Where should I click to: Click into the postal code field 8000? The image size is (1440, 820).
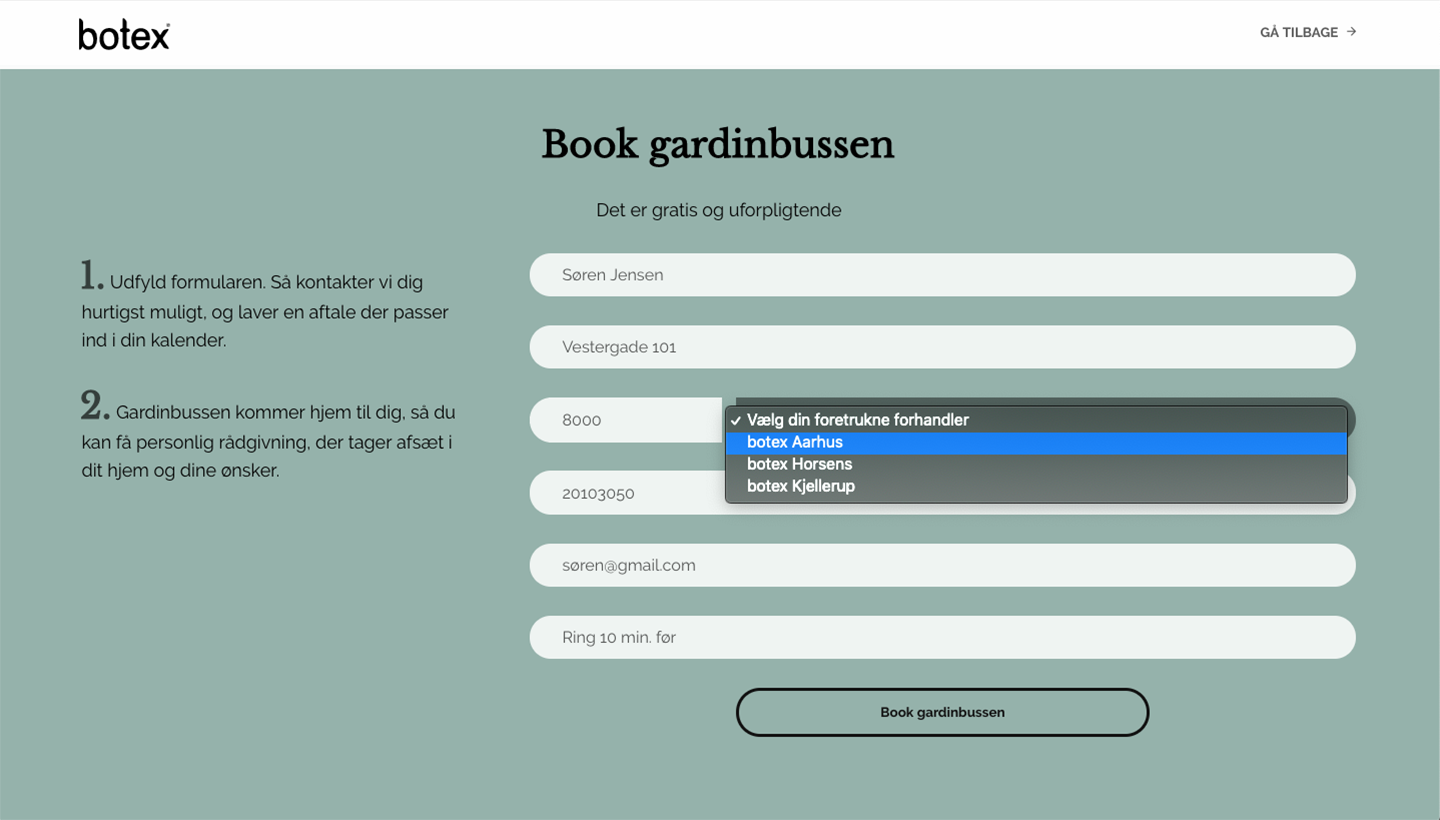point(626,420)
